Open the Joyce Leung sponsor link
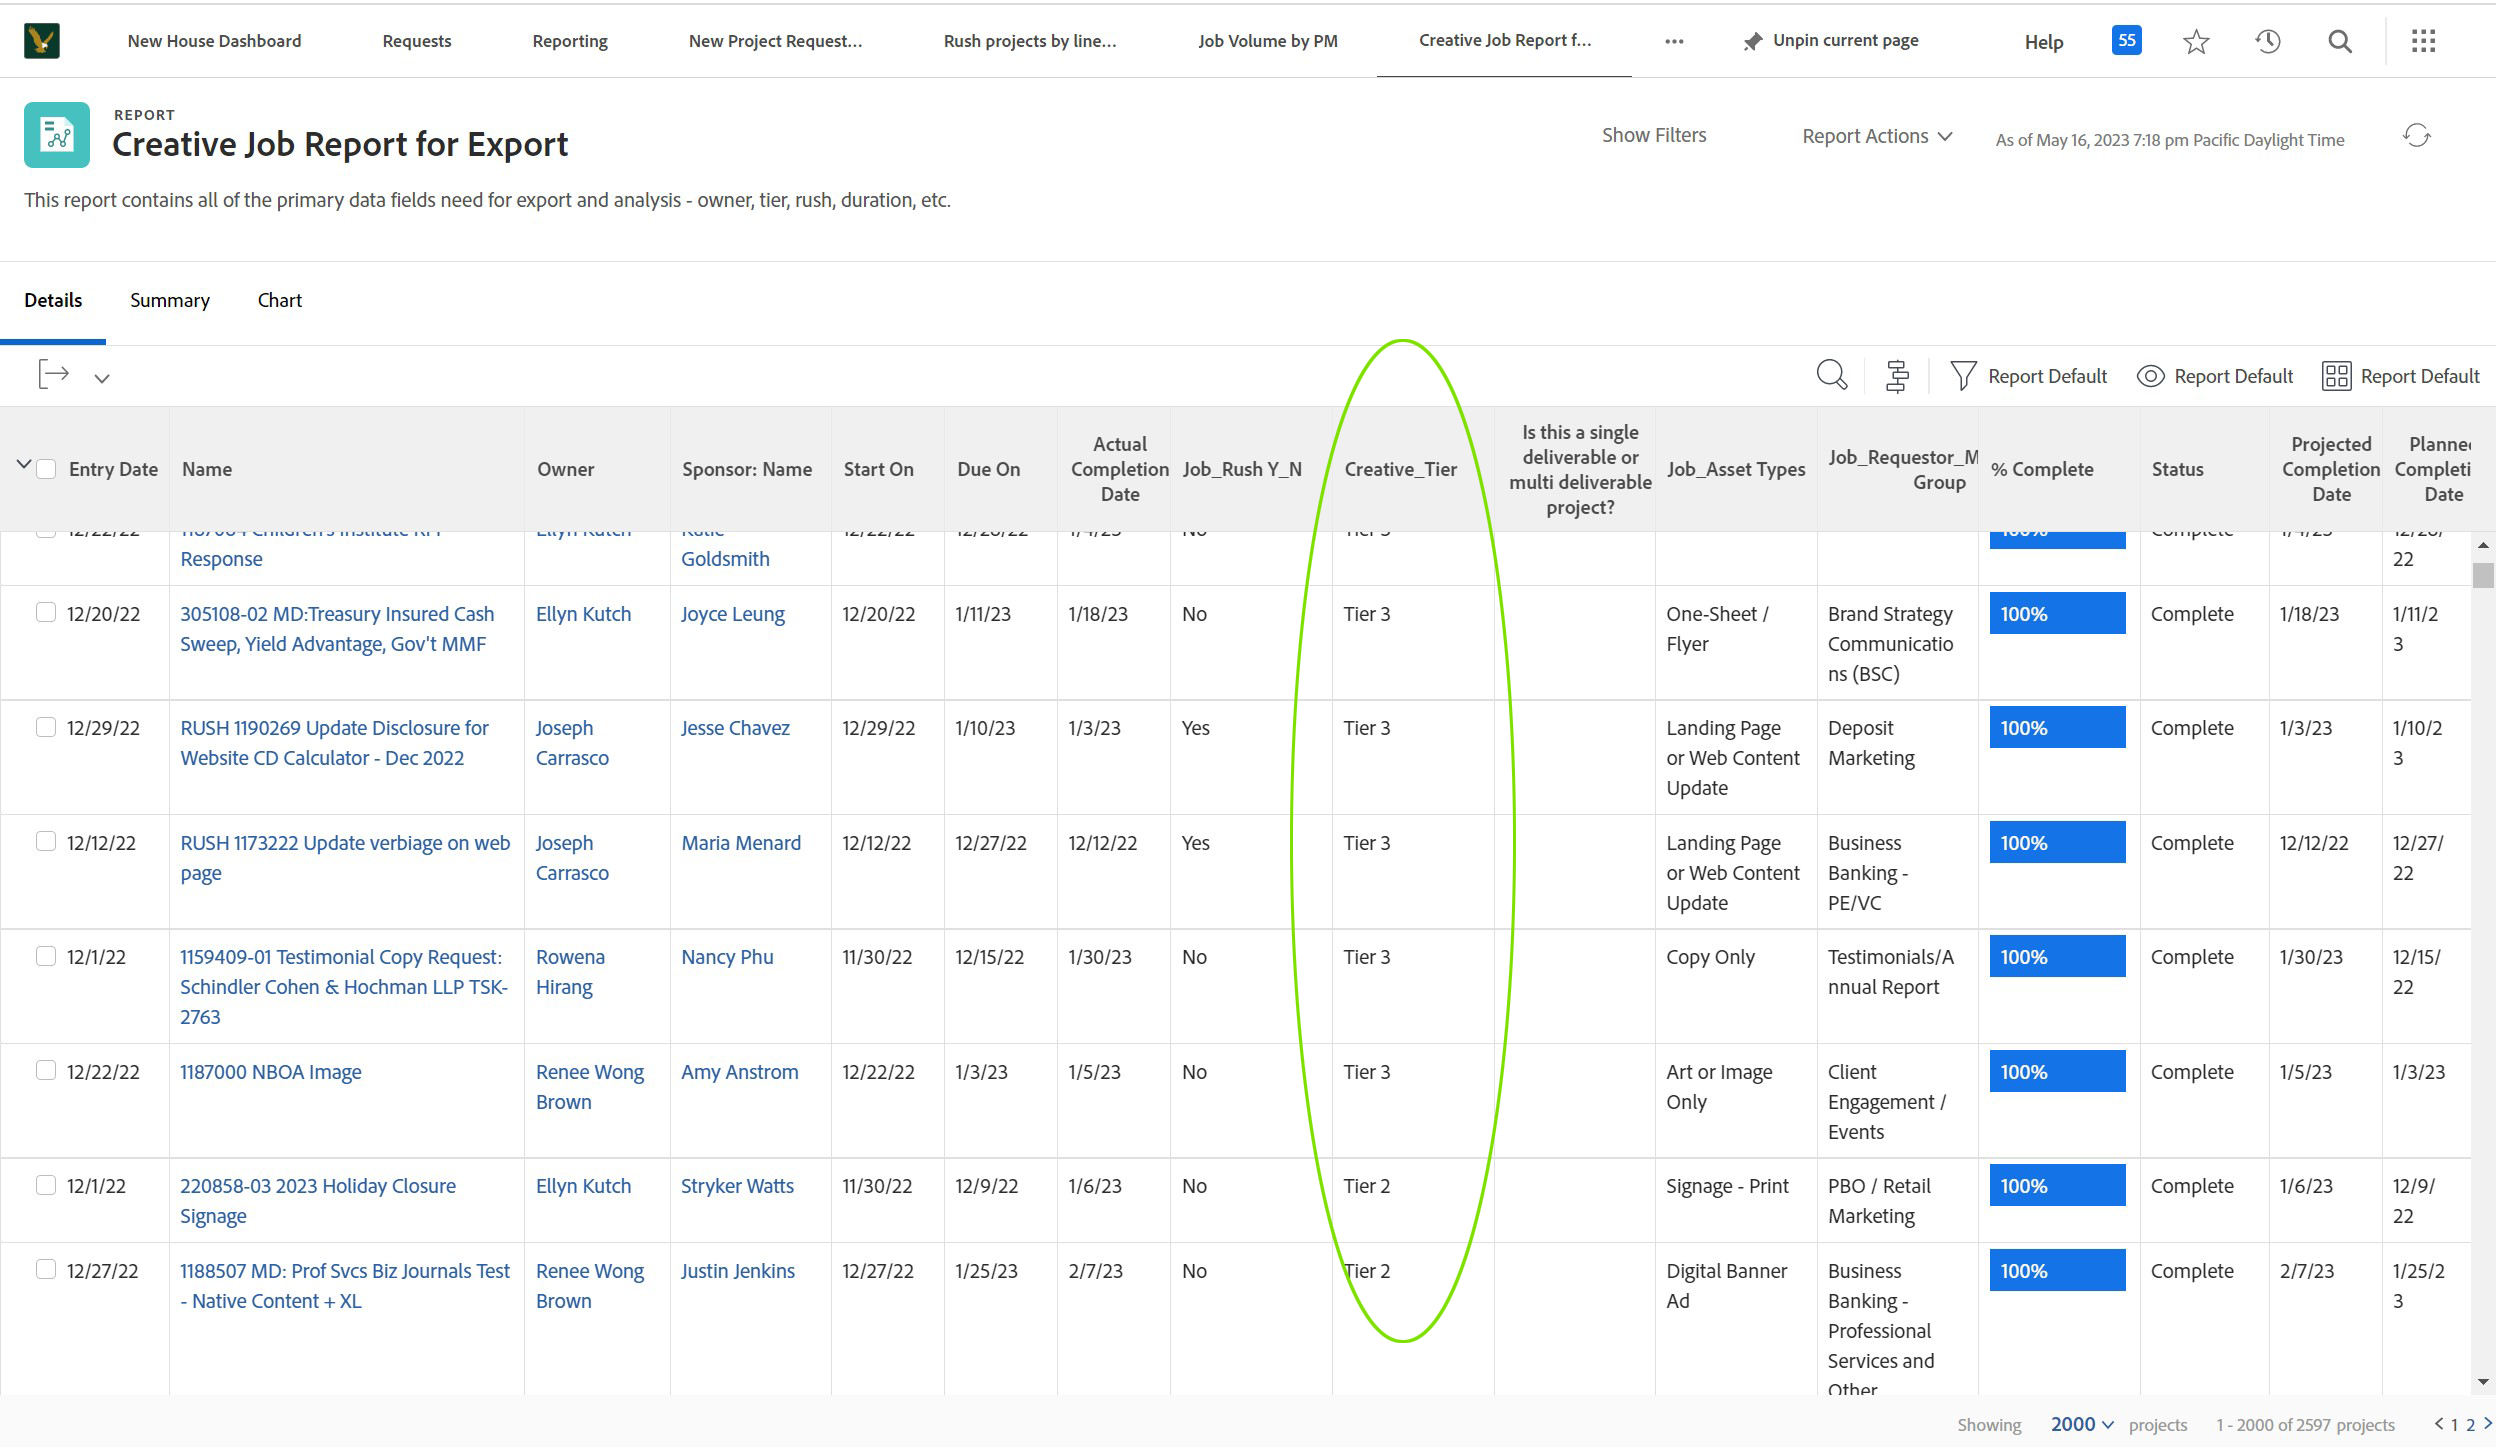 coord(733,614)
